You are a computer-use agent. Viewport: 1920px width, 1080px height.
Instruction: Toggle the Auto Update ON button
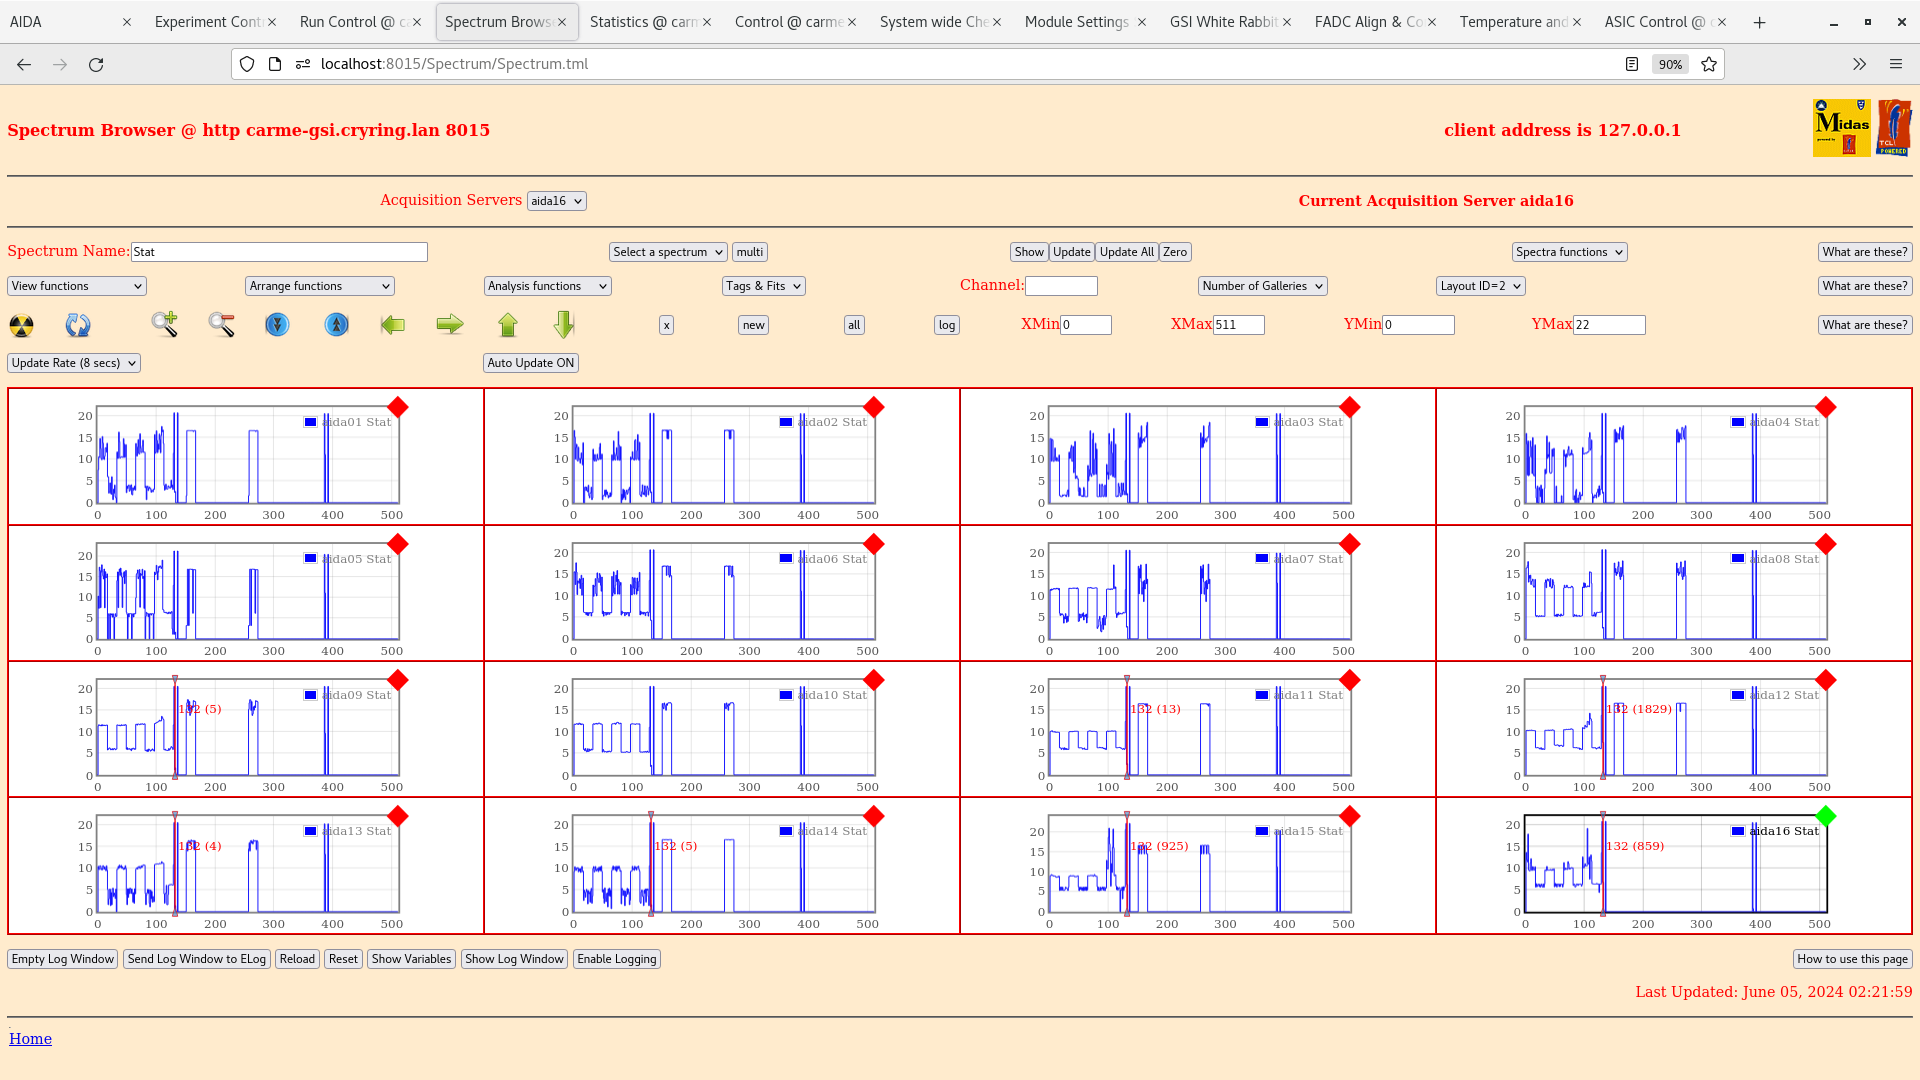click(x=530, y=363)
